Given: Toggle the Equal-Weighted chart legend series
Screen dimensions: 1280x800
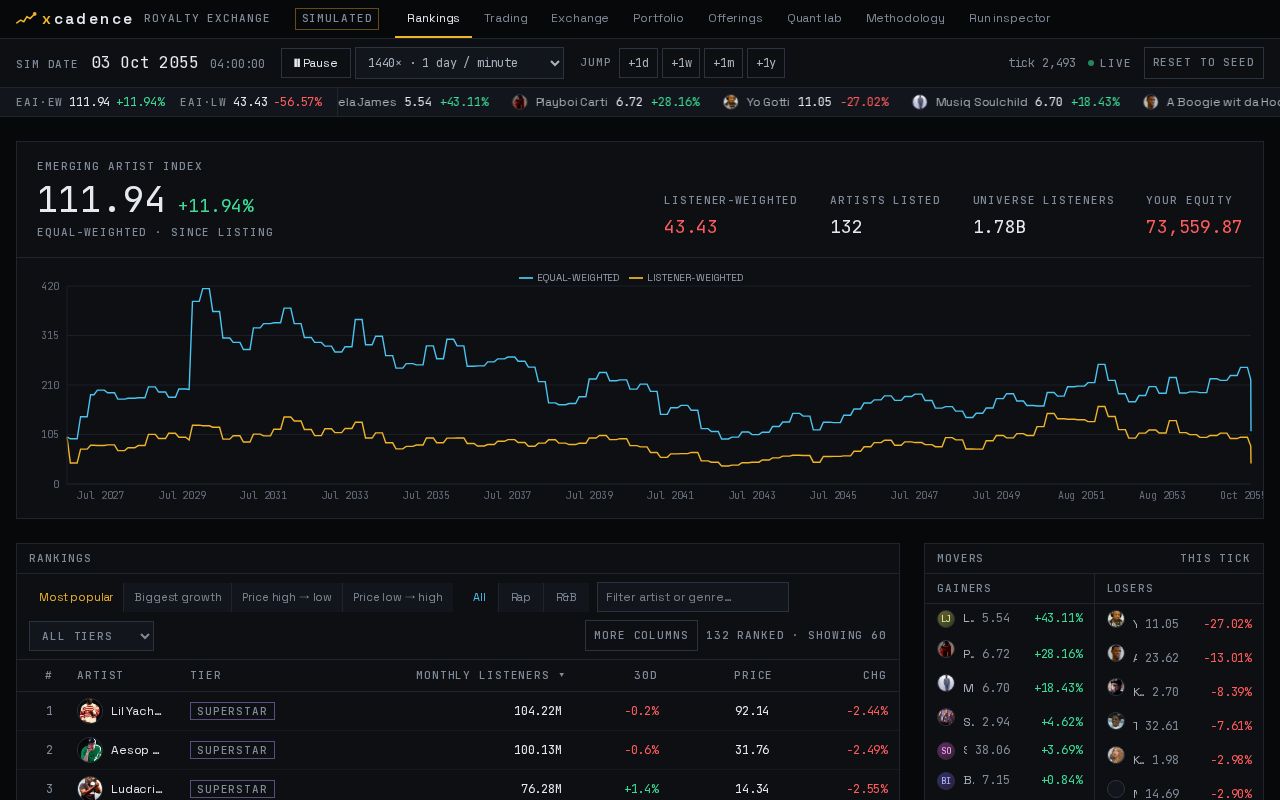Looking at the screenshot, I should [569, 278].
